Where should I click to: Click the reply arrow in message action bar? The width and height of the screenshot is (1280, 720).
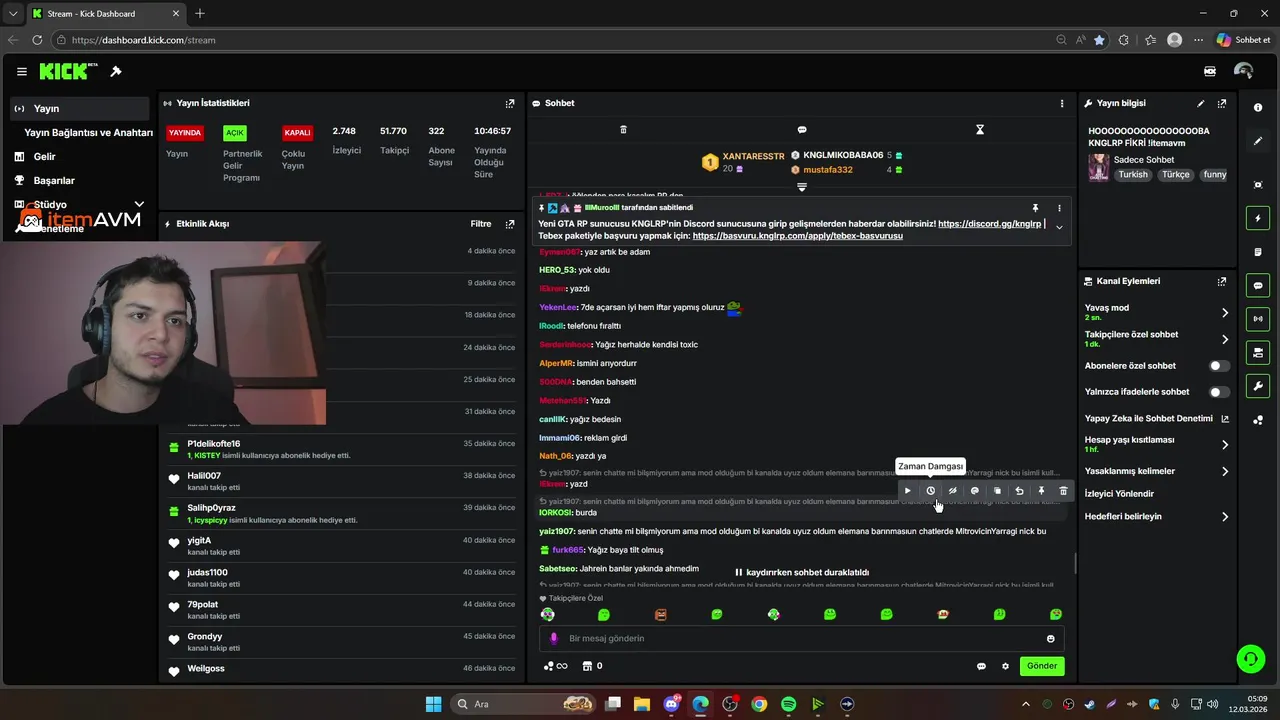[1019, 491]
